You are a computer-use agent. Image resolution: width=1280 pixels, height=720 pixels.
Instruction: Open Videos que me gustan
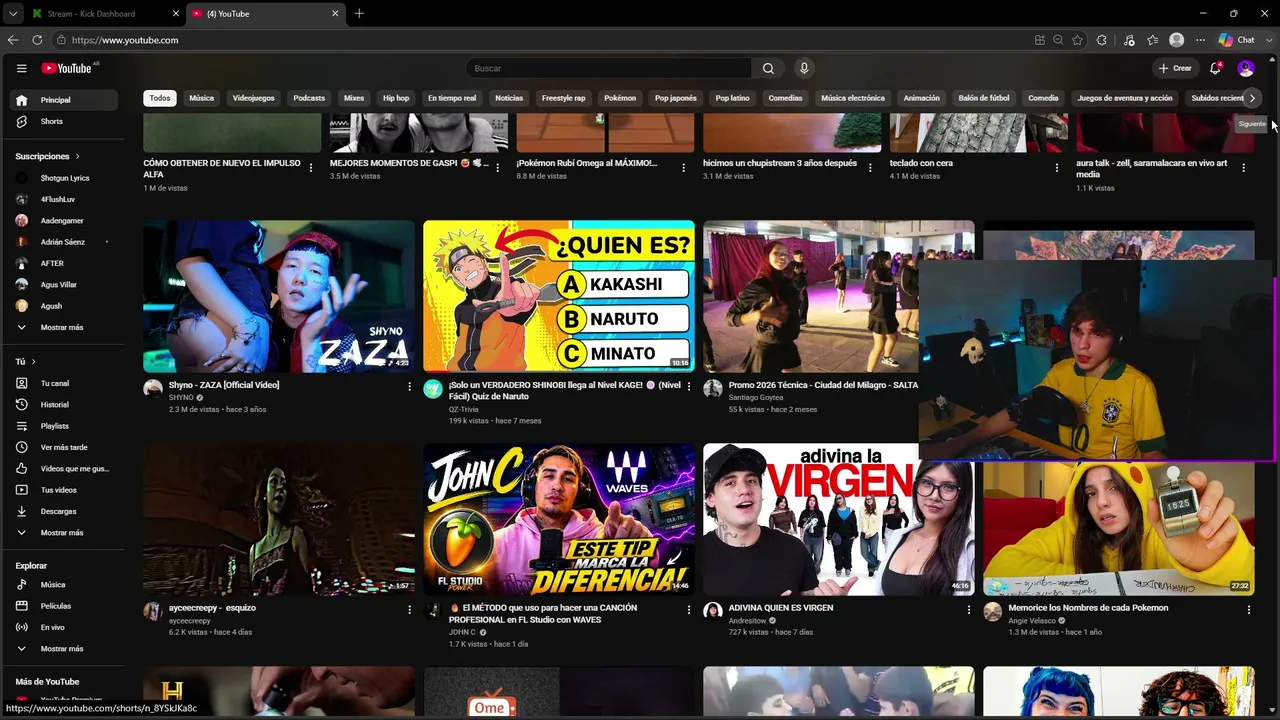click(x=64, y=468)
